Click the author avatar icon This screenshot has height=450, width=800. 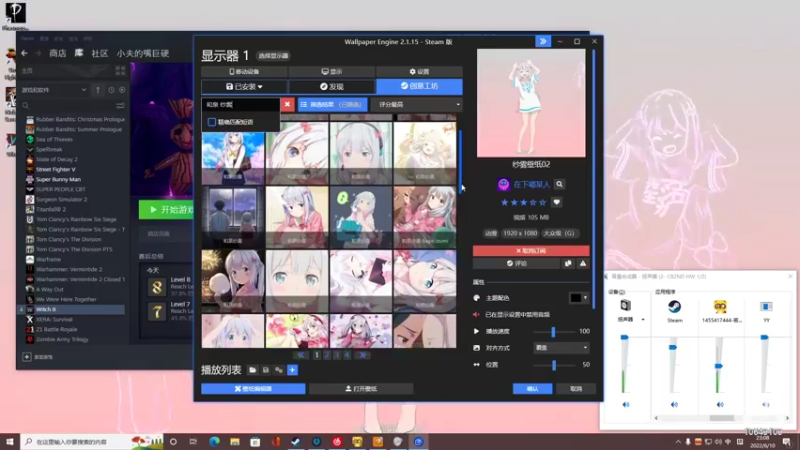[x=503, y=184]
